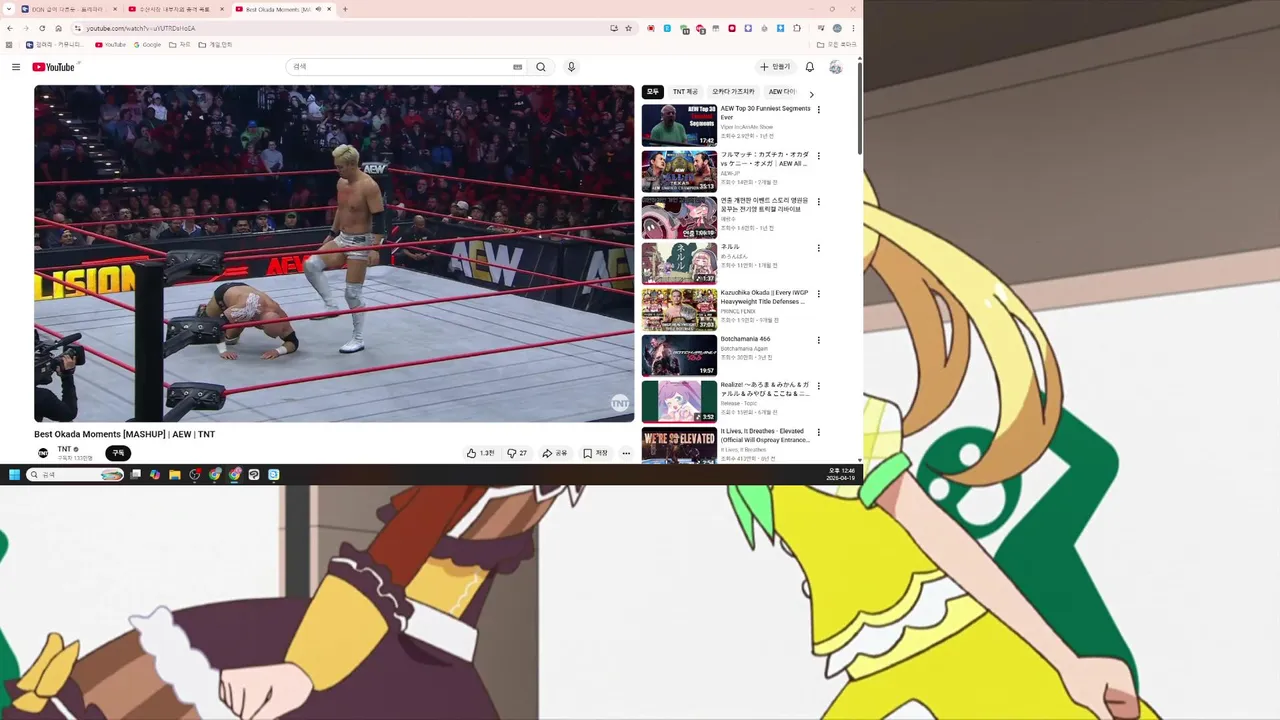The width and height of the screenshot is (1280, 720).
Task: Go to YouTube home via logo
Action: tap(53, 67)
